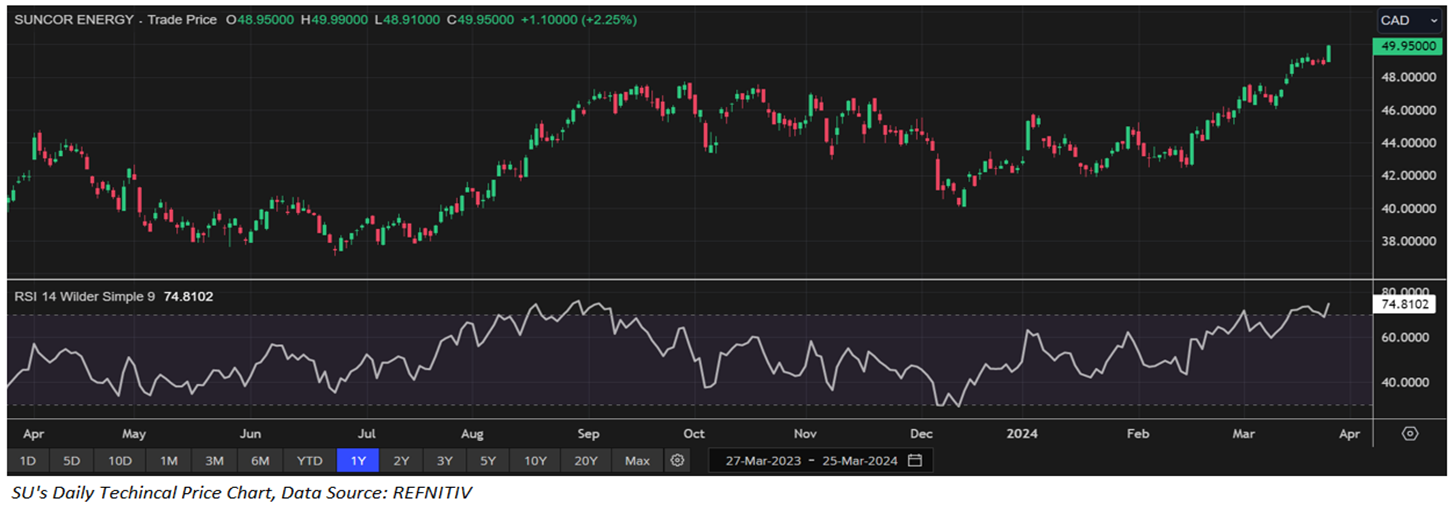
Task: Click the Sep label on time axis
Action: tap(588, 435)
